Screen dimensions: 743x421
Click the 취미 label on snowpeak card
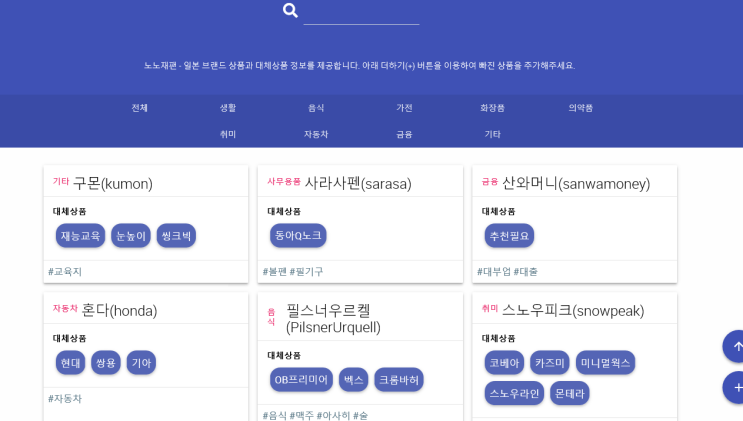490,308
